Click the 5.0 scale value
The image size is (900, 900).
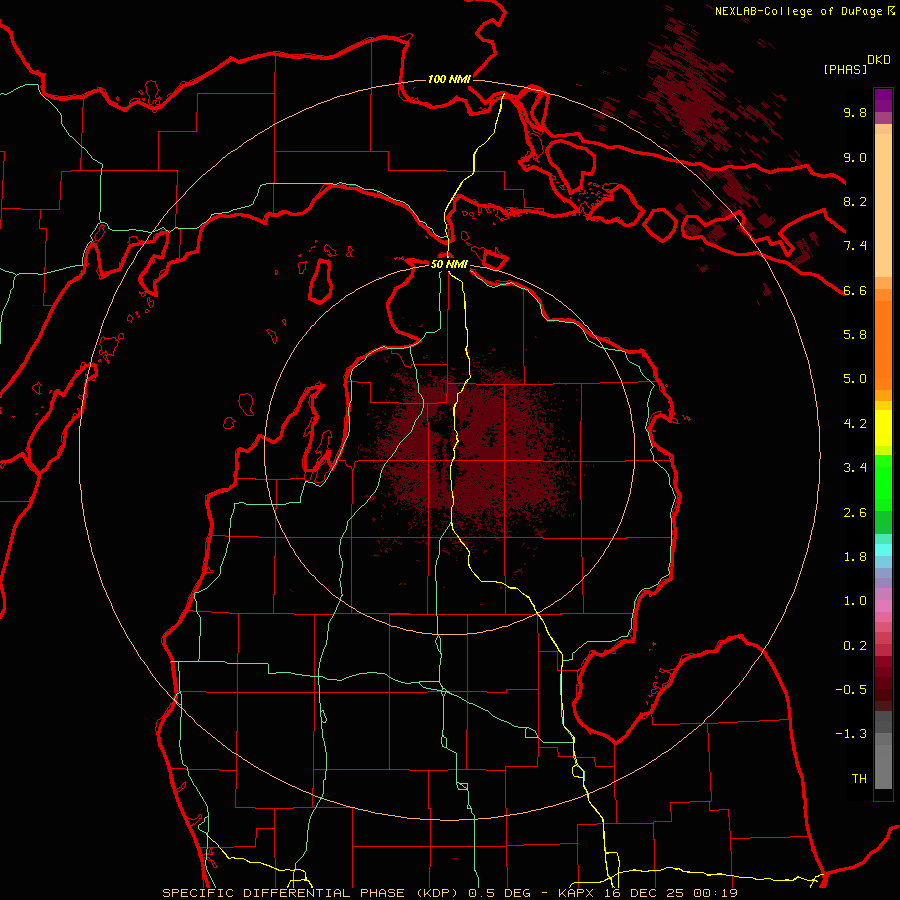pos(855,379)
